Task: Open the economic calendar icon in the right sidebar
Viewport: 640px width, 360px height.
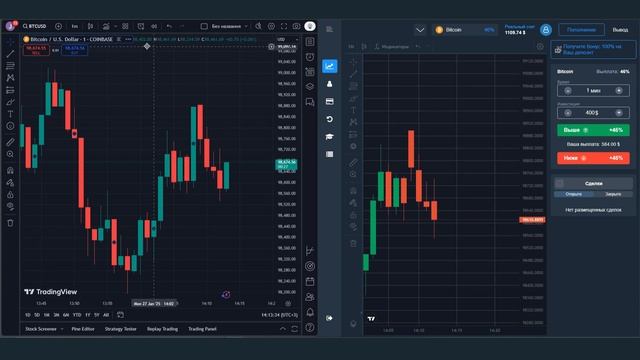Action: (x=310, y=281)
